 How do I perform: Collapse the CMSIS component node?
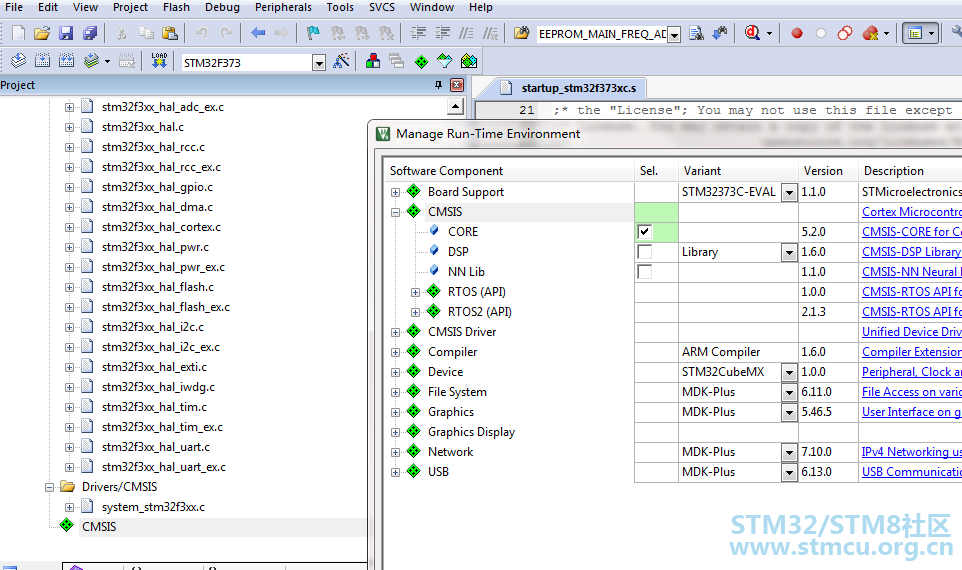[x=395, y=212]
